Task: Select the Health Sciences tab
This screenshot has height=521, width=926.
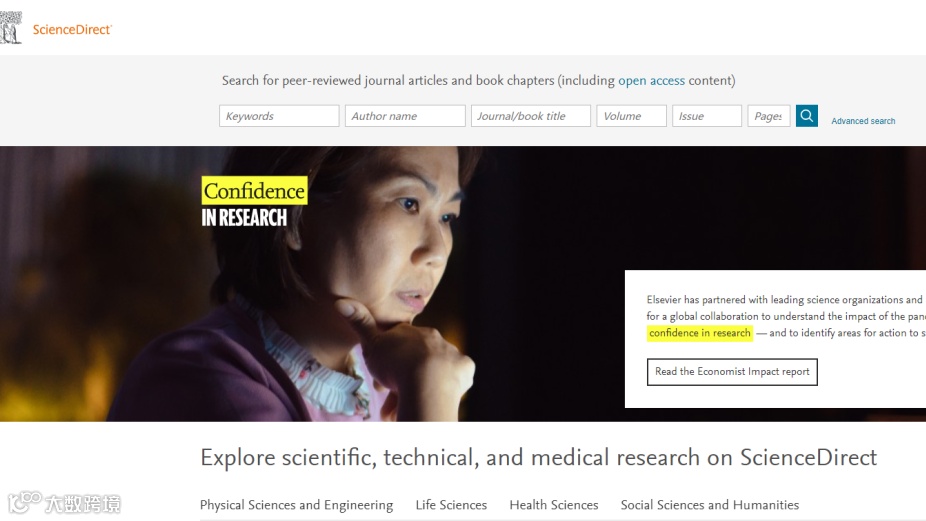Action: click(554, 505)
